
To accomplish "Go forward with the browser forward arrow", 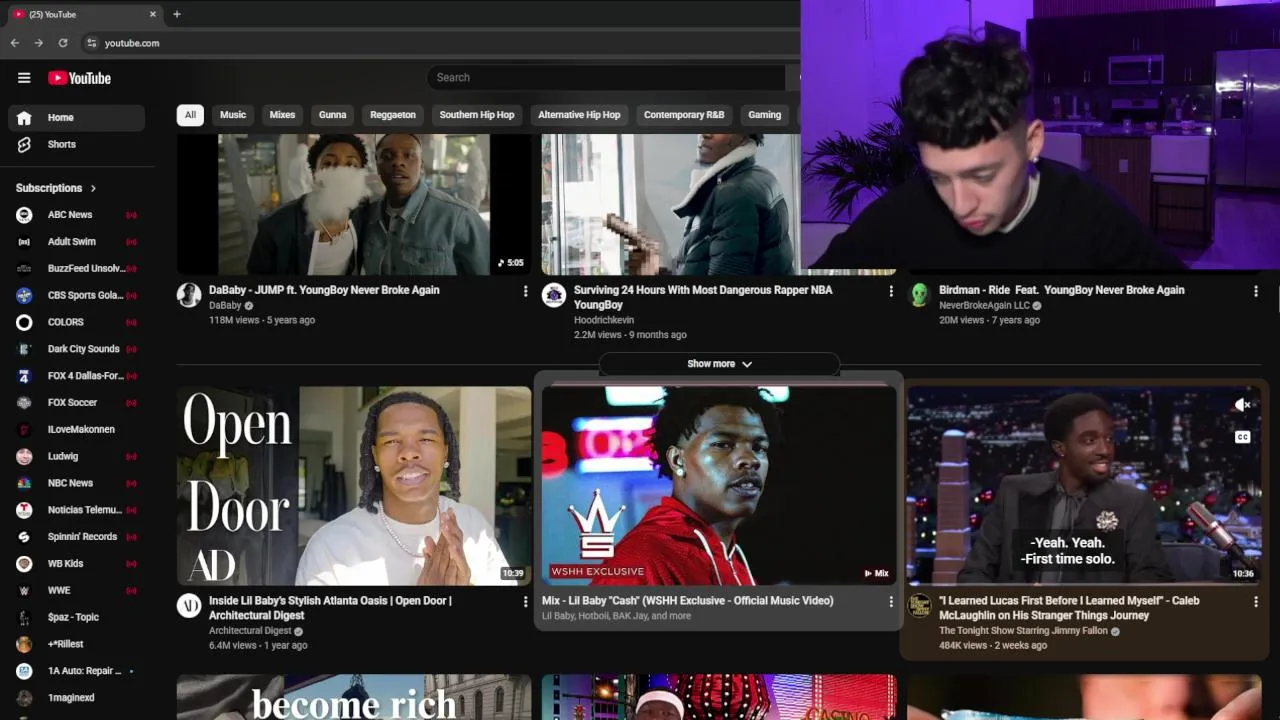I will [38, 43].
